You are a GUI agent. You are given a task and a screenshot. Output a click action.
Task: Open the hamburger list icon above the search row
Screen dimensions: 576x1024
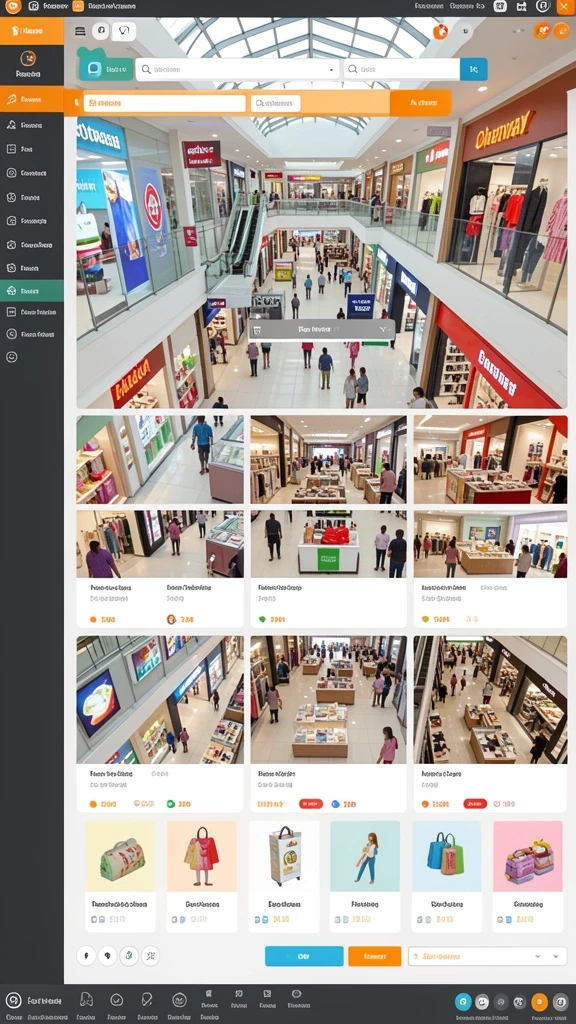coord(80,31)
